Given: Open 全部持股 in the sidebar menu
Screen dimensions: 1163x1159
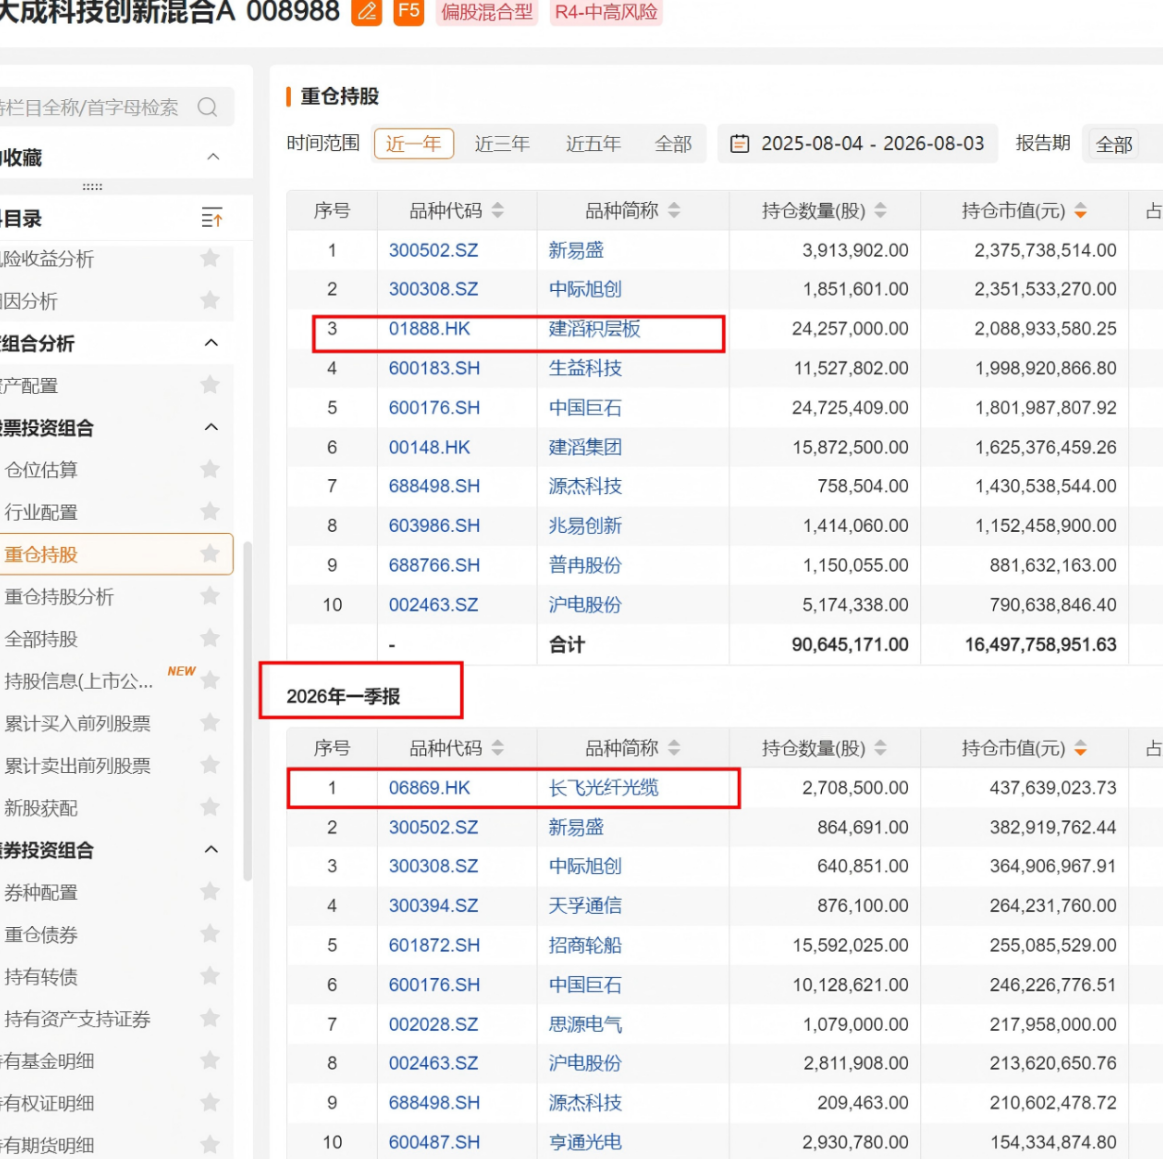Looking at the screenshot, I should [41, 638].
